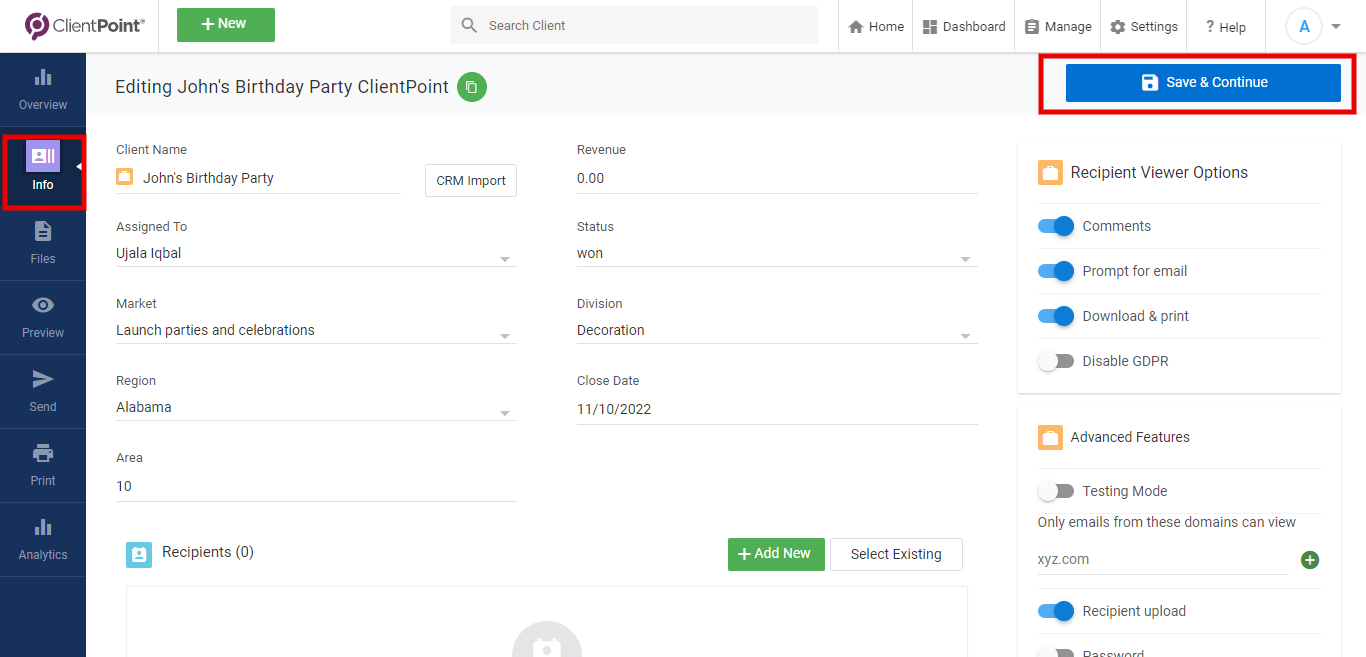Select the Files section from sidebar
The width and height of the screenshot is (1366, 657).
pyautogui.click(x=42, y=243)
